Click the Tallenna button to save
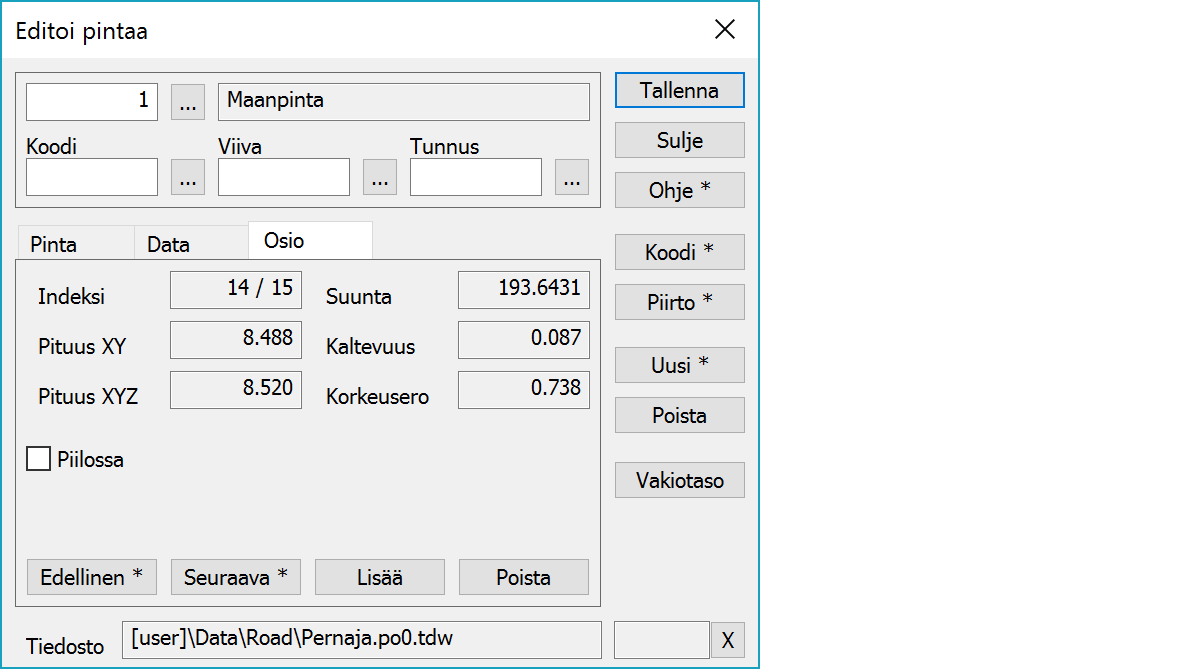 pyautogui.click(x=679, y=90)
